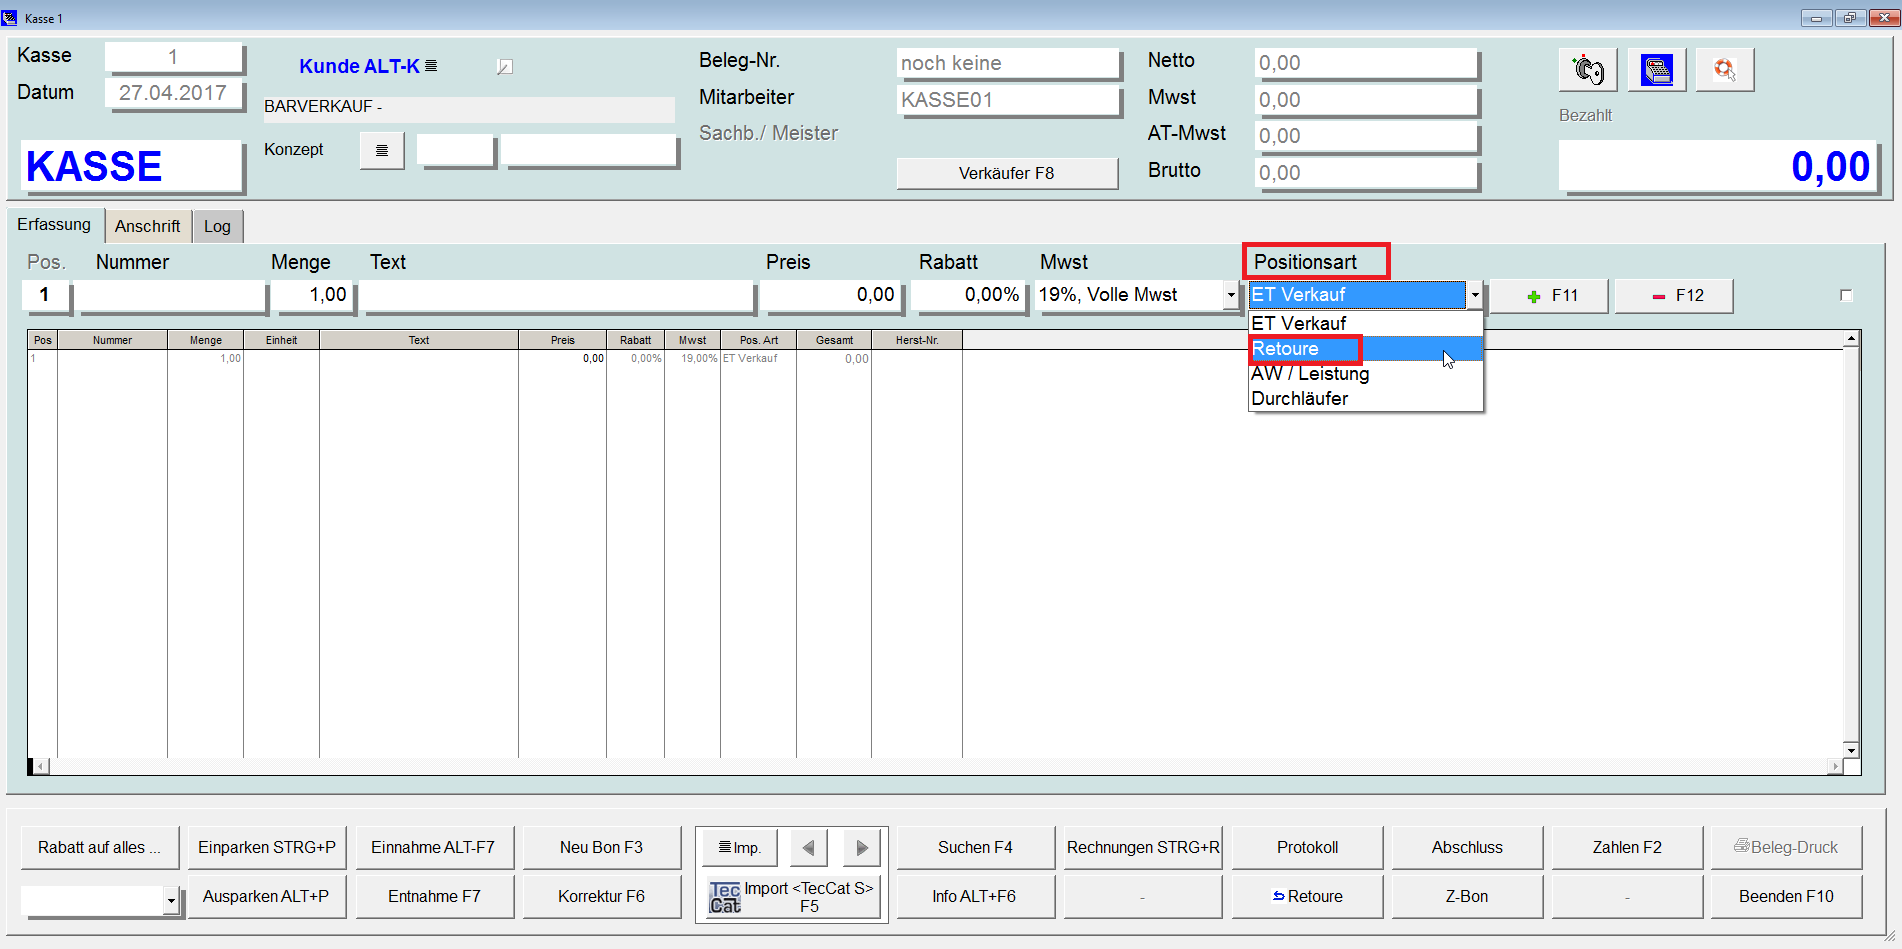This screenshot has width=1902, height=949.
Task: Open Rechnungen STRG+R
Action: point(1143,848)
